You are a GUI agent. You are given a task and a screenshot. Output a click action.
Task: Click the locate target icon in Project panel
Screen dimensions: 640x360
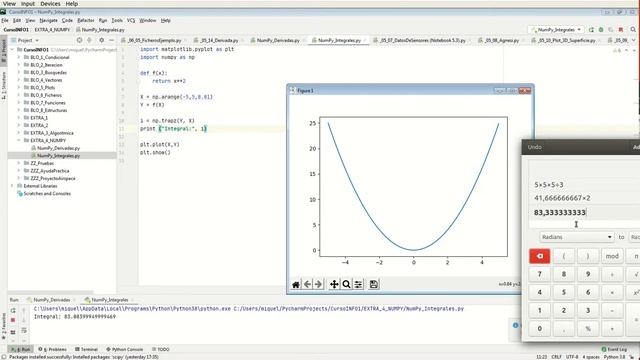79,40
